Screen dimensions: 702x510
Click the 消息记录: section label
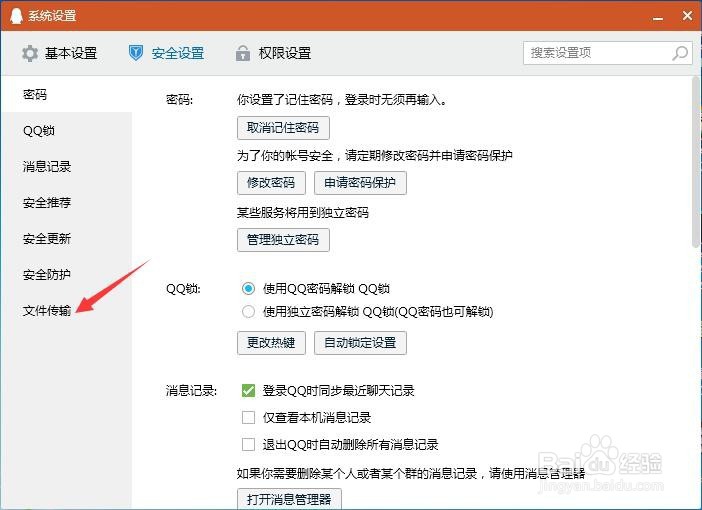pos(191,391)
